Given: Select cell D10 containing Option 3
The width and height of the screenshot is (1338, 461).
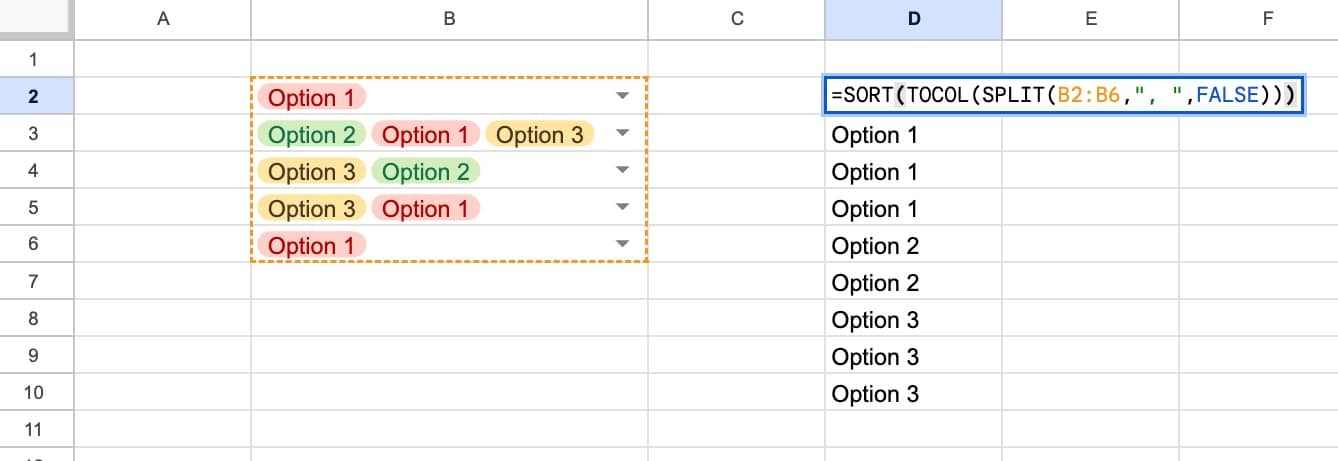Looking at the screenshot, I should coord(913,394).
